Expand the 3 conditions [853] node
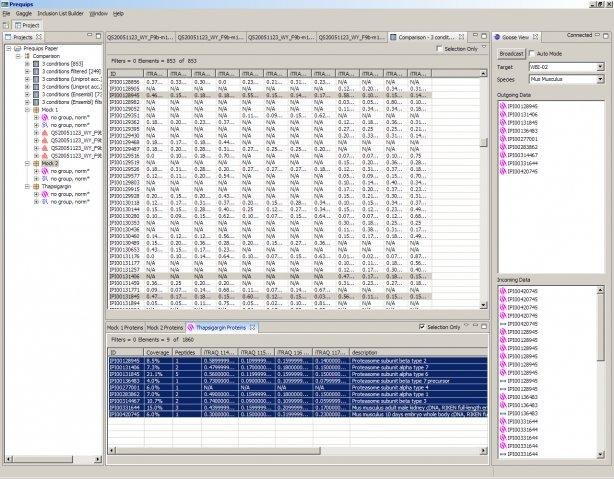Screen dimensions: 614x479 pyautogui.click(x=27, y=64)
